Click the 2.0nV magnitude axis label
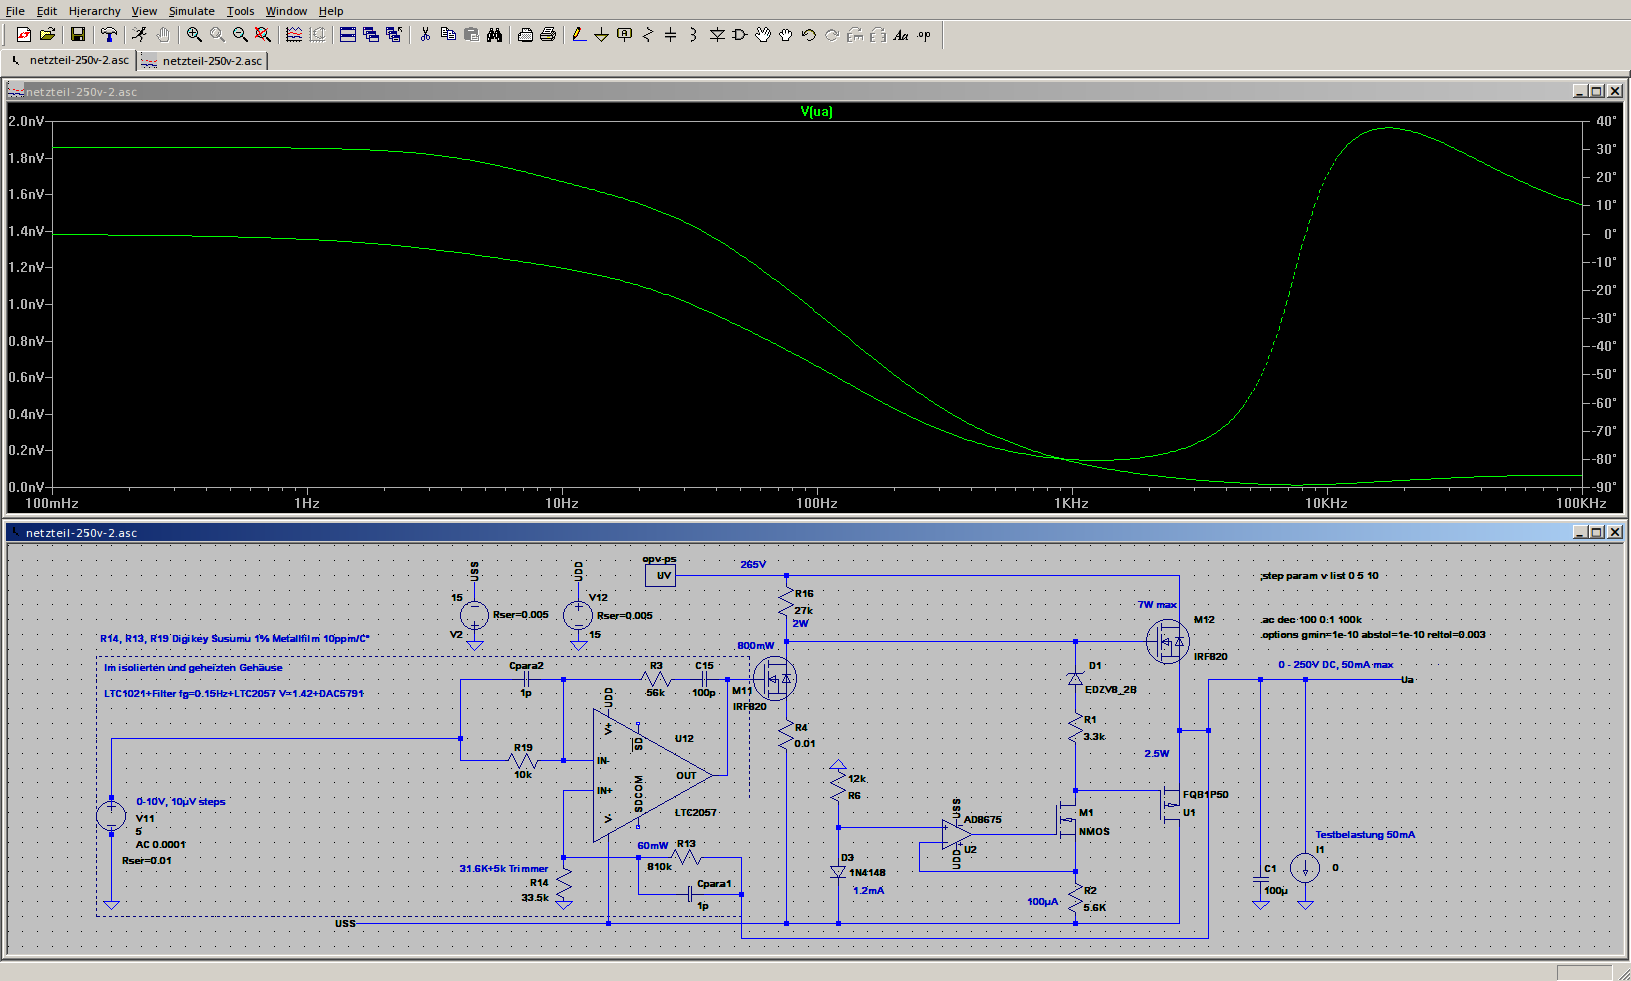This screenshot has height=981, width=1631. click(x=26, y=121)
